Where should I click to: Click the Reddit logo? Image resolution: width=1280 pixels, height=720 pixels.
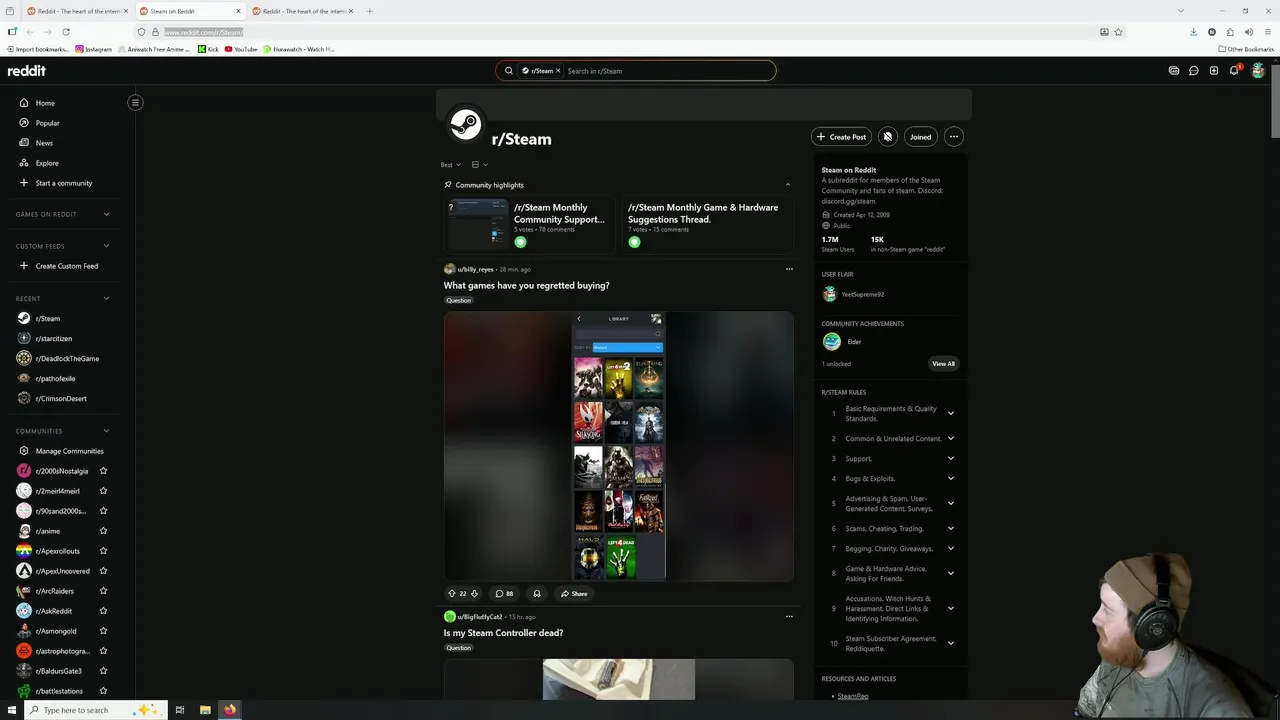point(27,71)
